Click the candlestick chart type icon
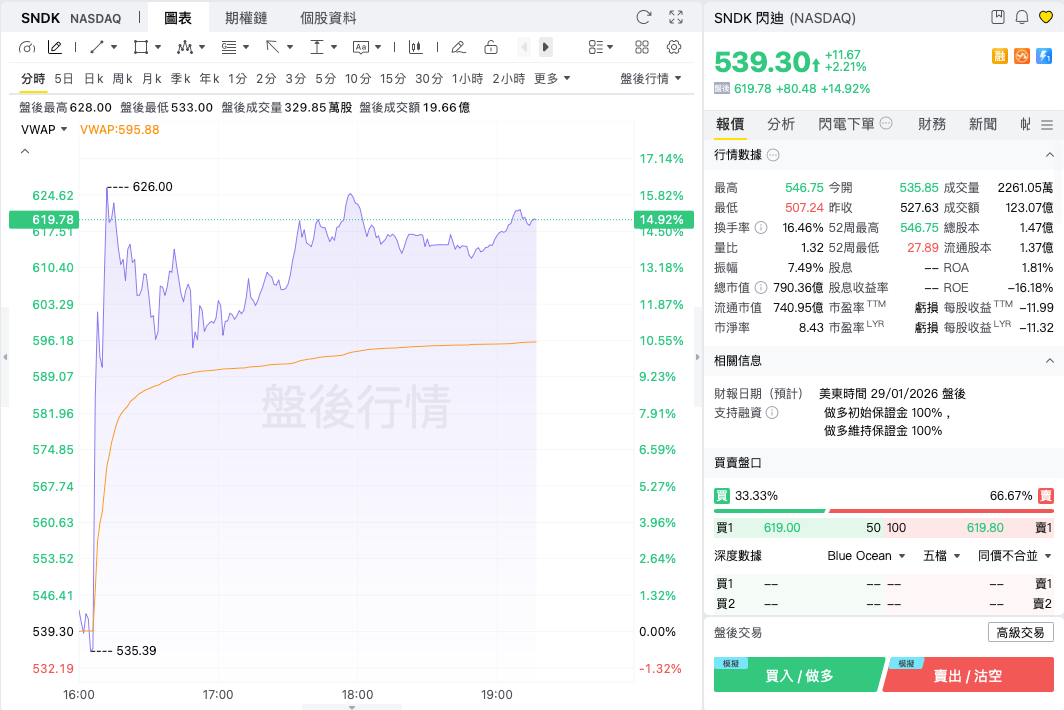Viewport: 1064px width, 710px height. point(415,47)
